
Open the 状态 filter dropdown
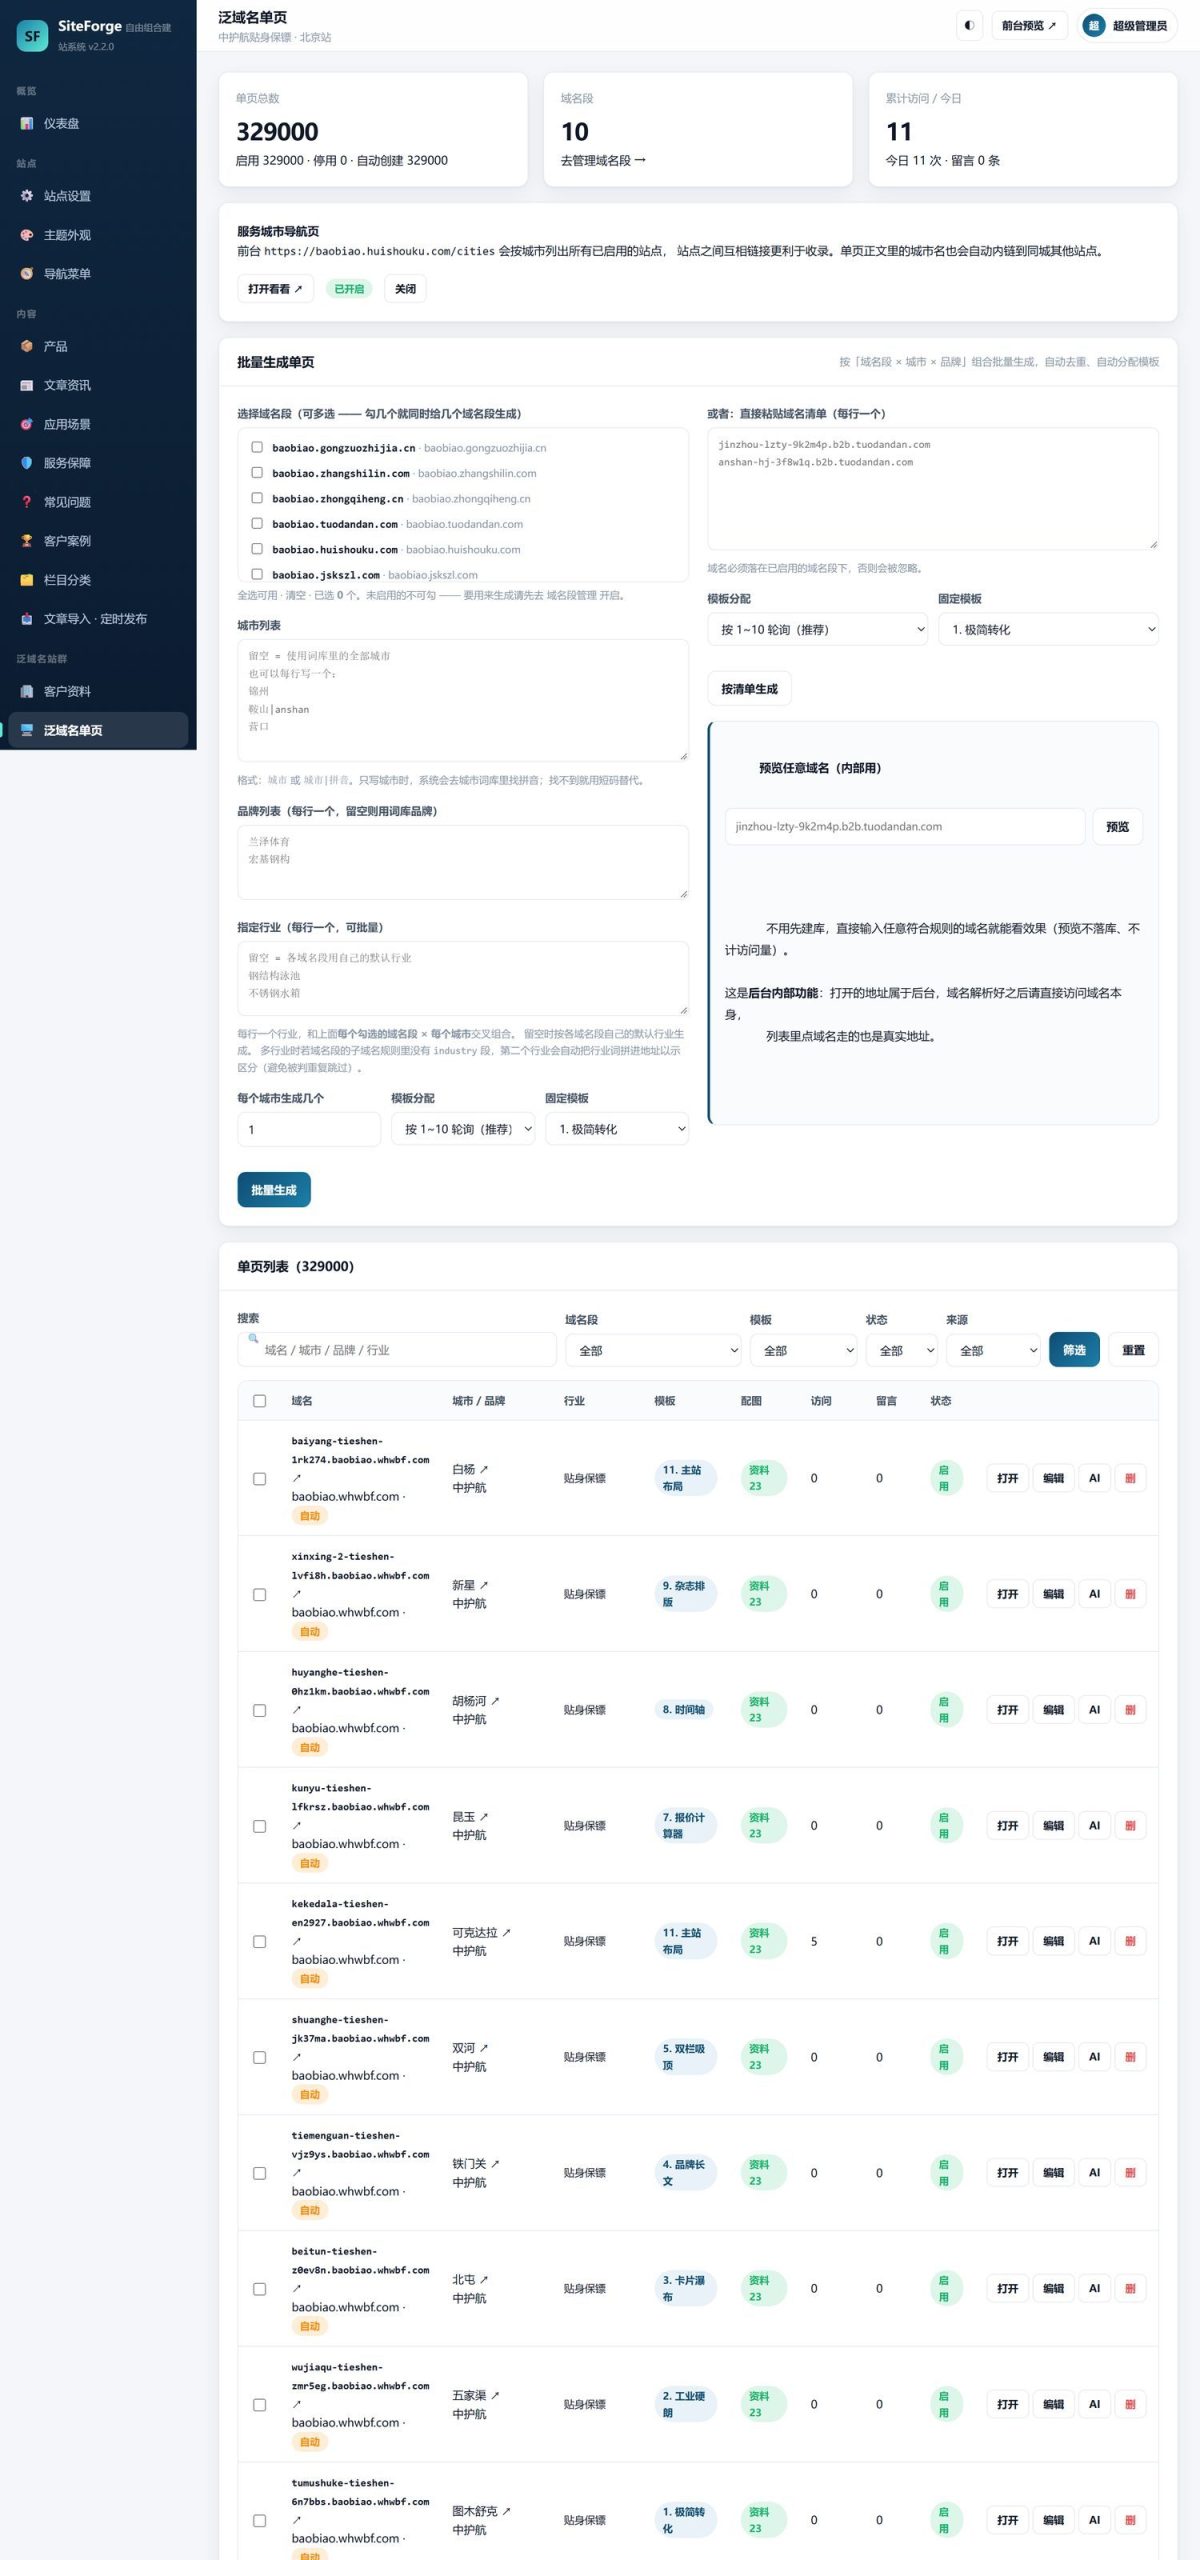tap(901, 1351)
